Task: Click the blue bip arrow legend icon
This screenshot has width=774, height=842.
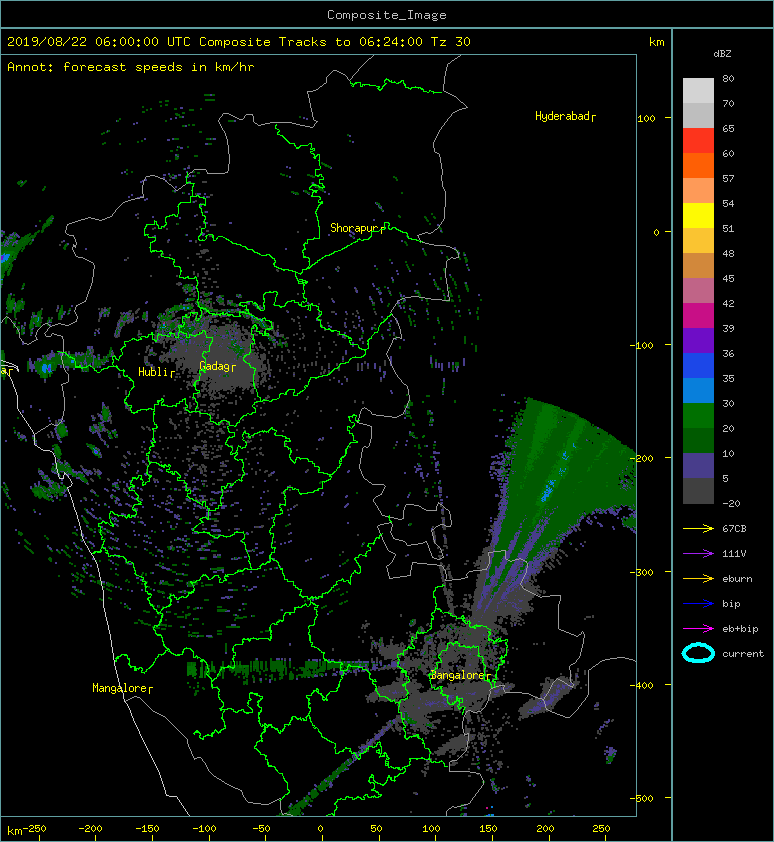Action: [698, 604]
